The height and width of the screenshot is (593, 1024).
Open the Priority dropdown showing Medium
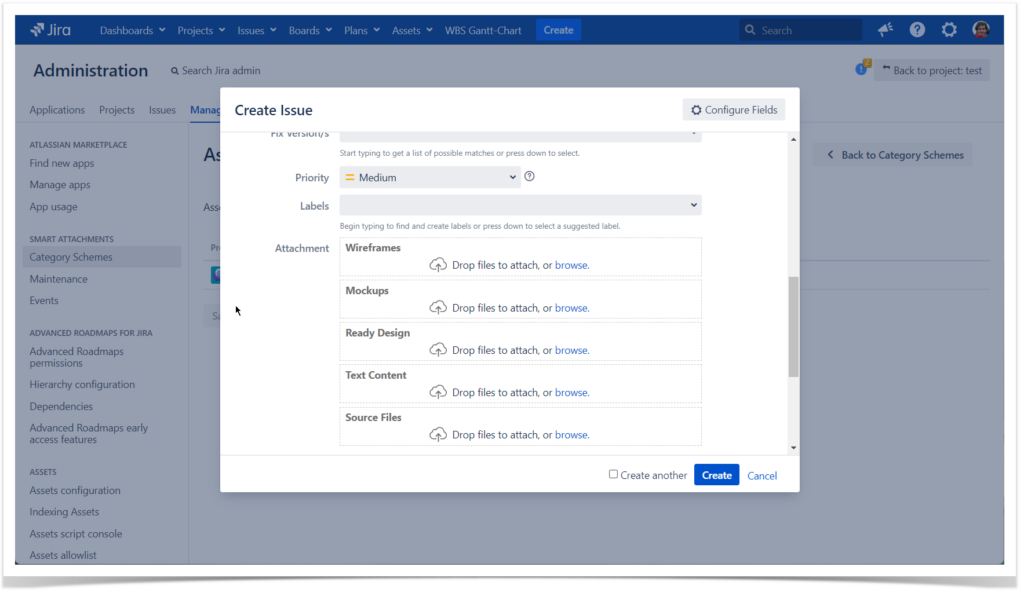[429, 176]
